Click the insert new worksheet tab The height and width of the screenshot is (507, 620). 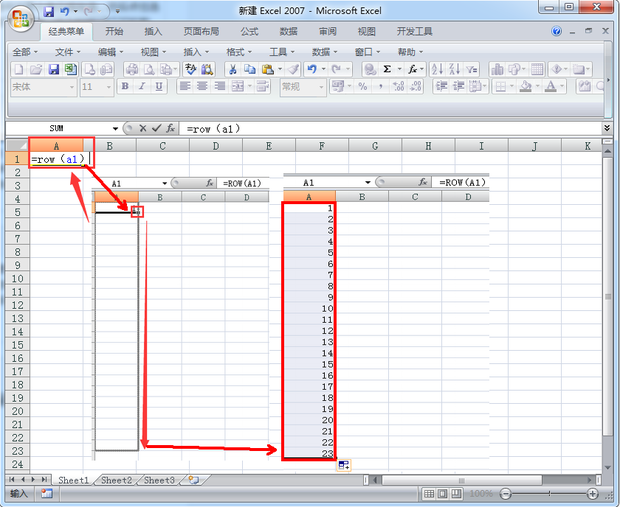[194, 480]
